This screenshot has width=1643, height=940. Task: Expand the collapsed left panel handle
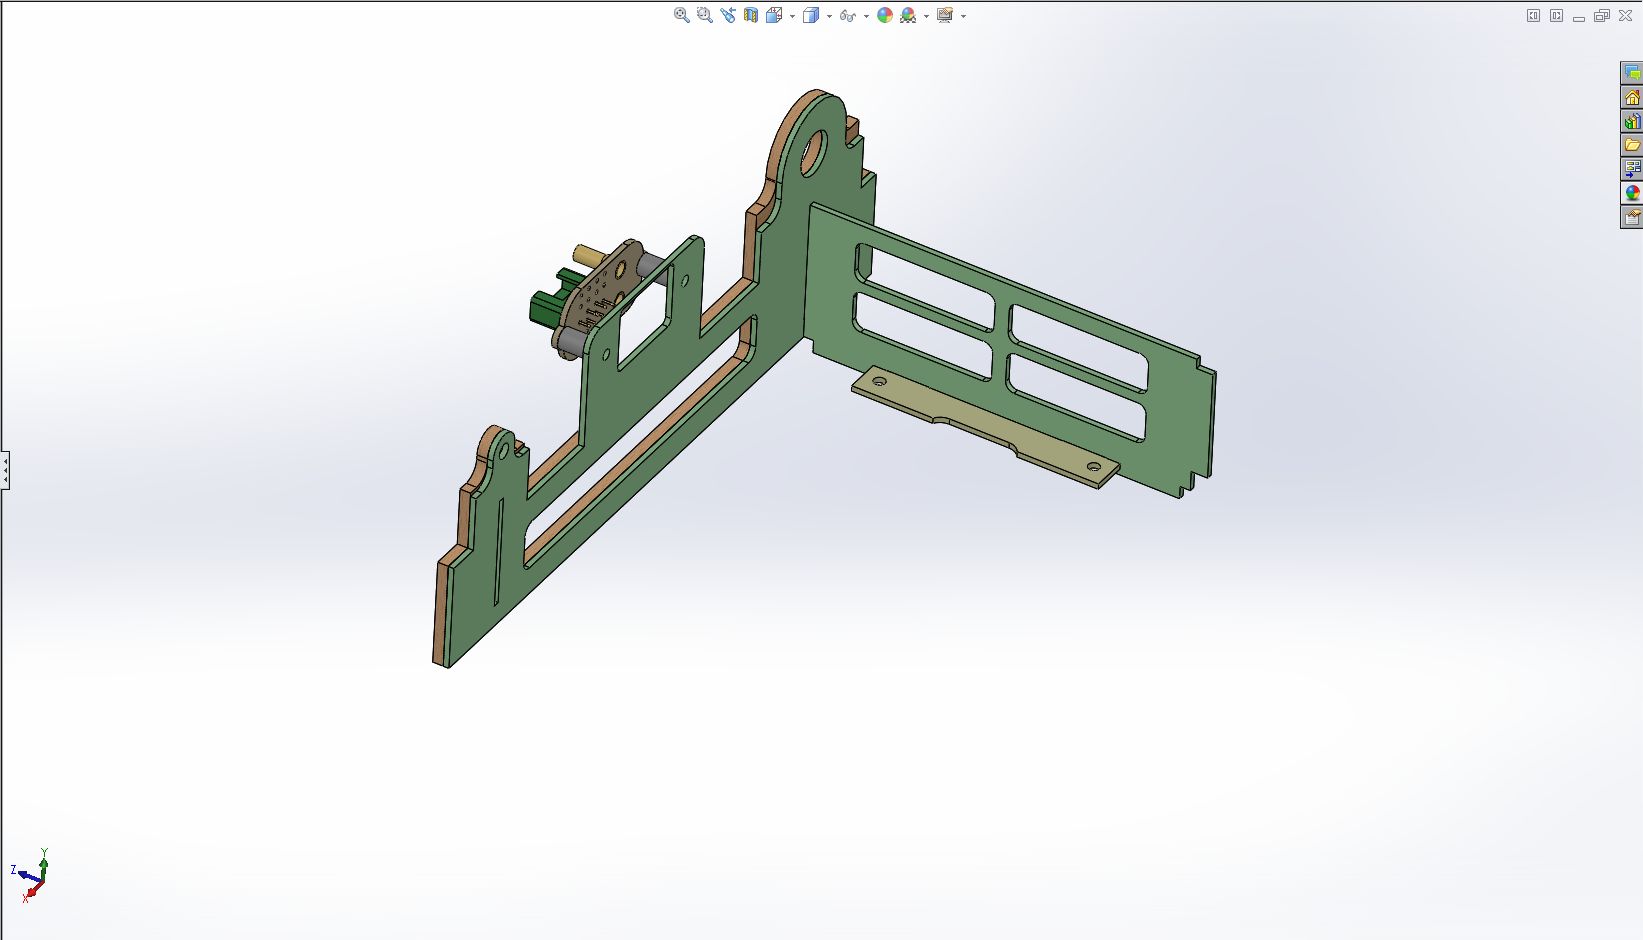[x=5, y=469]
